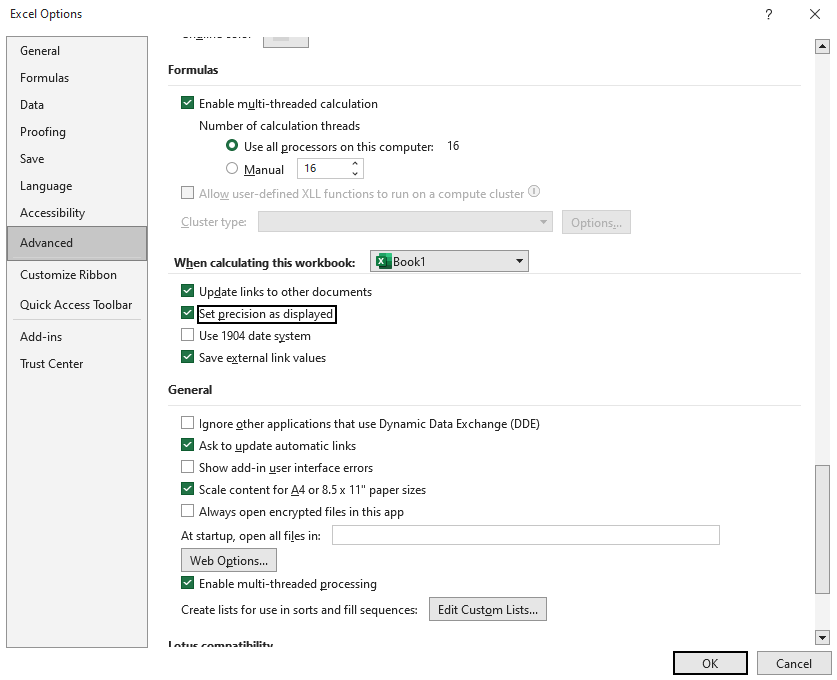Click the Excel icon in workbook dropdown
837x680 pixels.
click(382, 262)
